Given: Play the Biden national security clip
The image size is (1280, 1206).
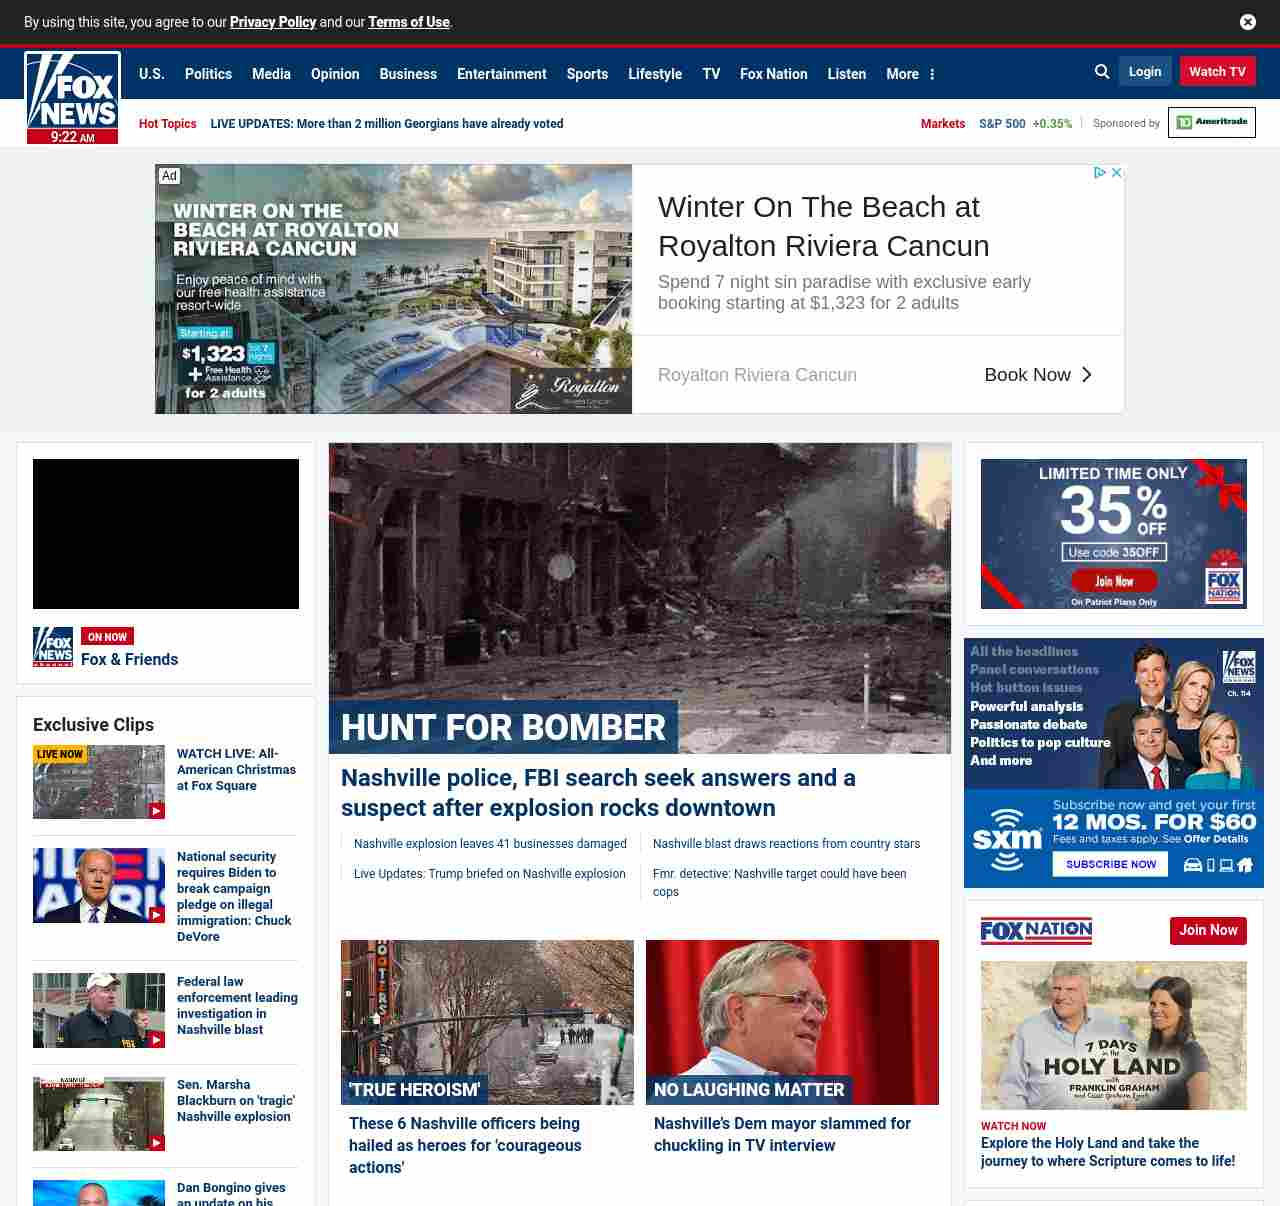Looking at the screenshot, I should 99,886.
